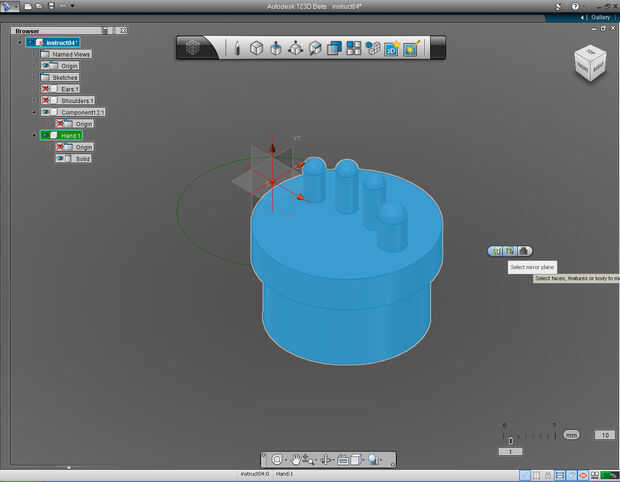Open the Pattern grid tool

[353, 48]
